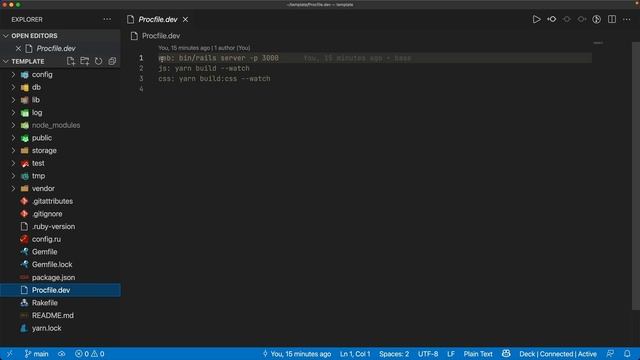
Task: Collapse the OPEN EDITORS section
Action: click(60, 36)
